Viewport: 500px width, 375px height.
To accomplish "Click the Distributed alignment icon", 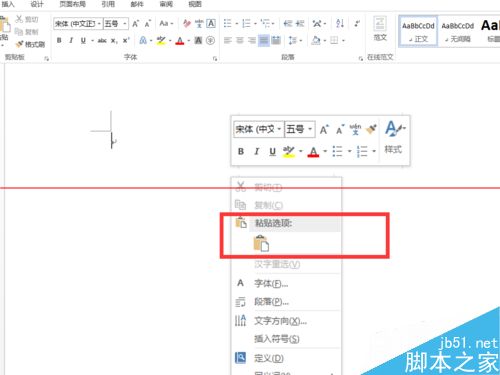I will point(276,41).
